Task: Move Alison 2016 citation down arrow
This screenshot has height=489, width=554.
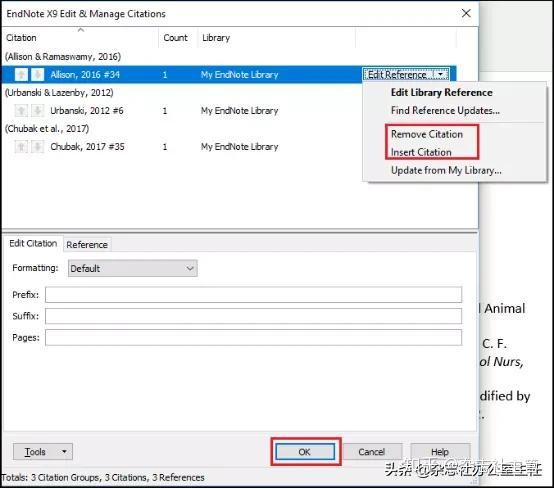Action: click(x=37, y=75)
